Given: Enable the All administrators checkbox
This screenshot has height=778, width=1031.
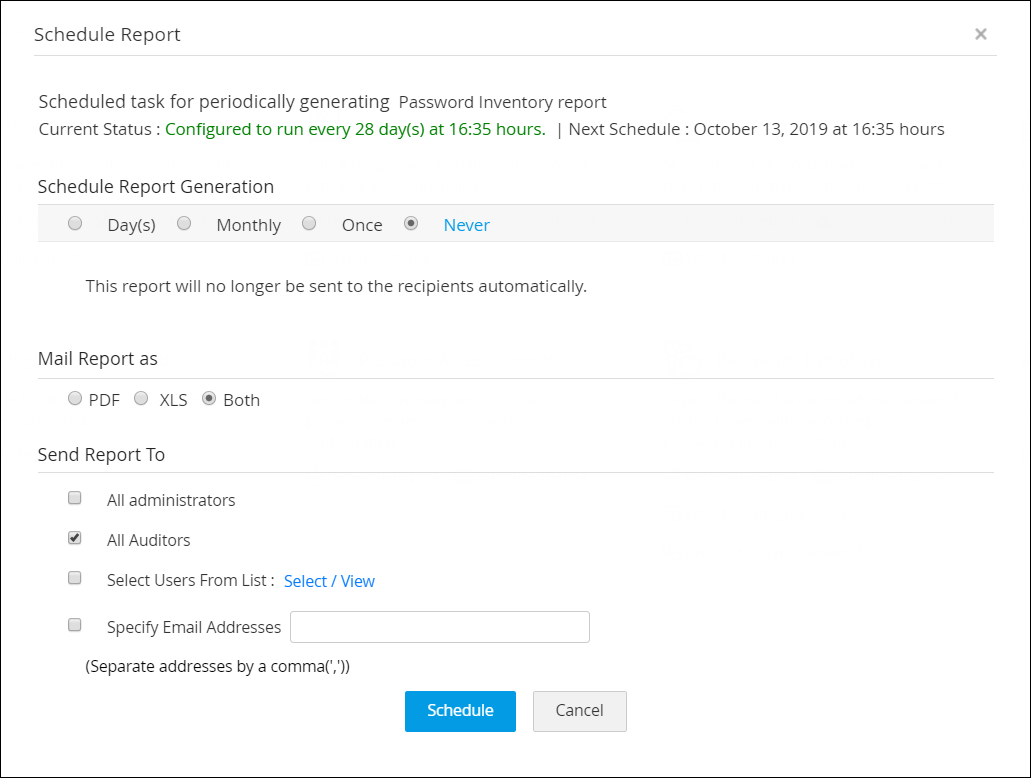Looking at the screenshot, I should pyautogui.click(x=75, y=498).
